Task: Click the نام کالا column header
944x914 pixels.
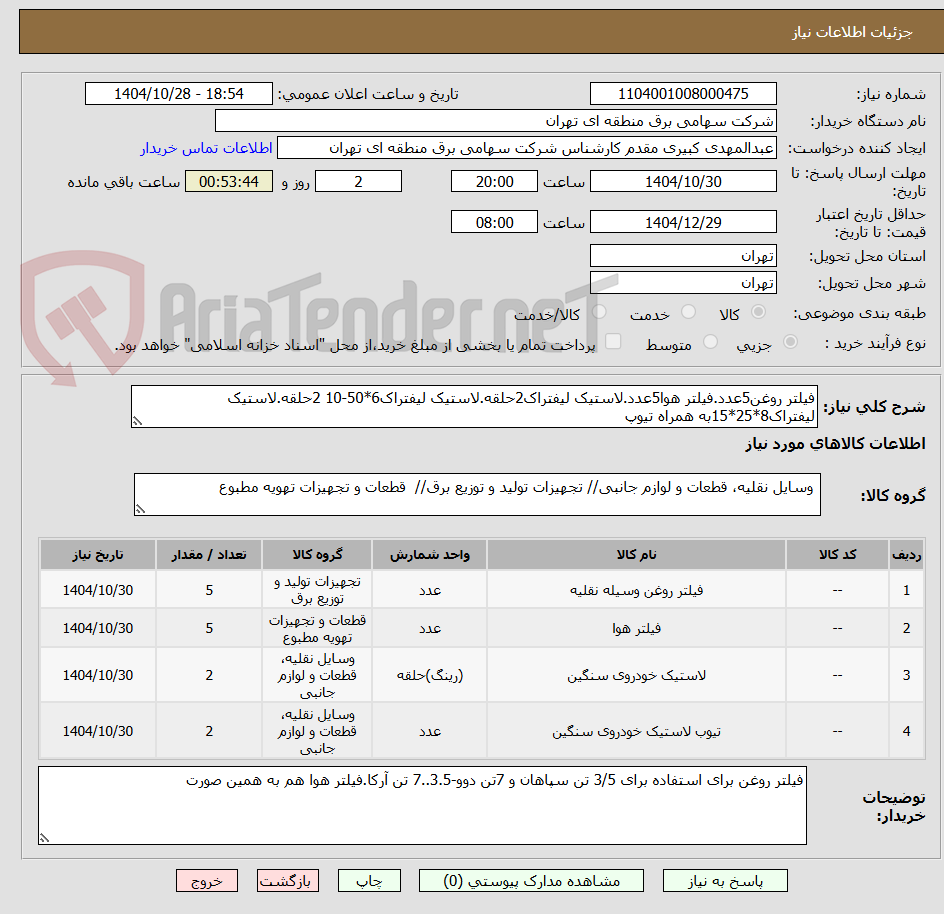Action: (636, 555)
